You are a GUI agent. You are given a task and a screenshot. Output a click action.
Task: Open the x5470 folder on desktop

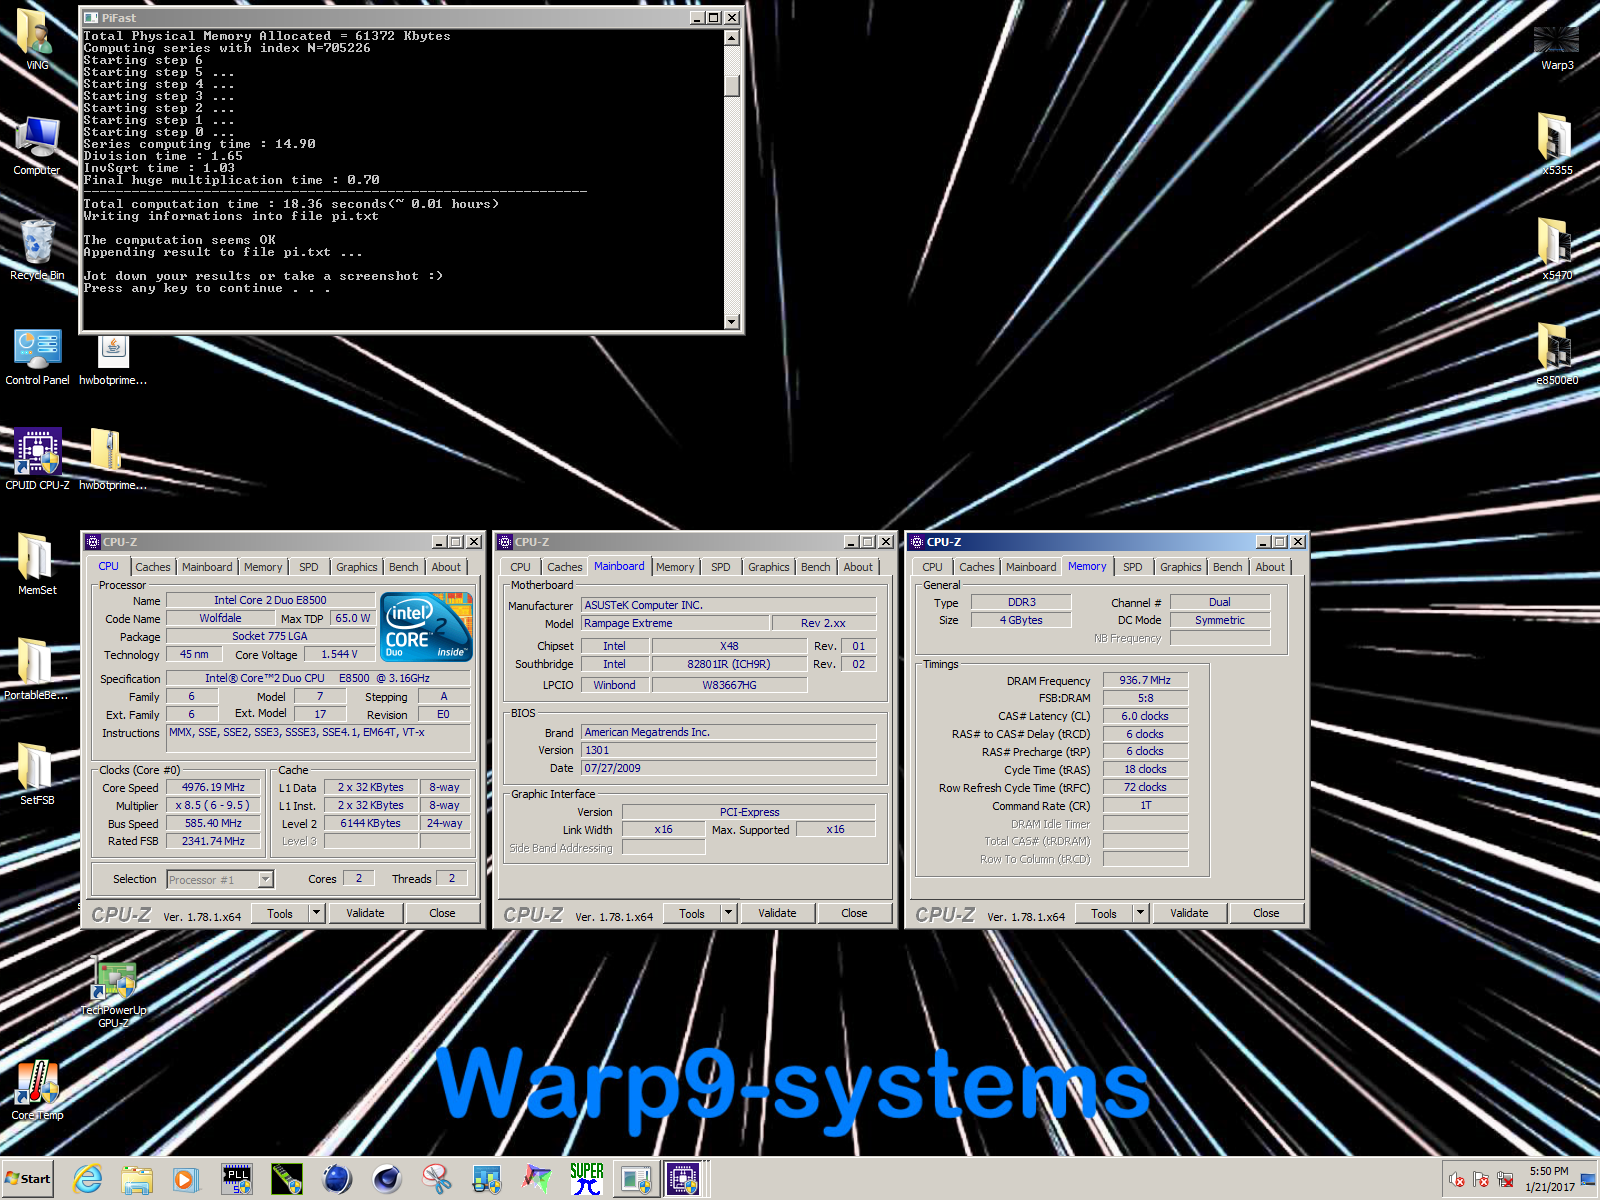tap(1557, 249)
